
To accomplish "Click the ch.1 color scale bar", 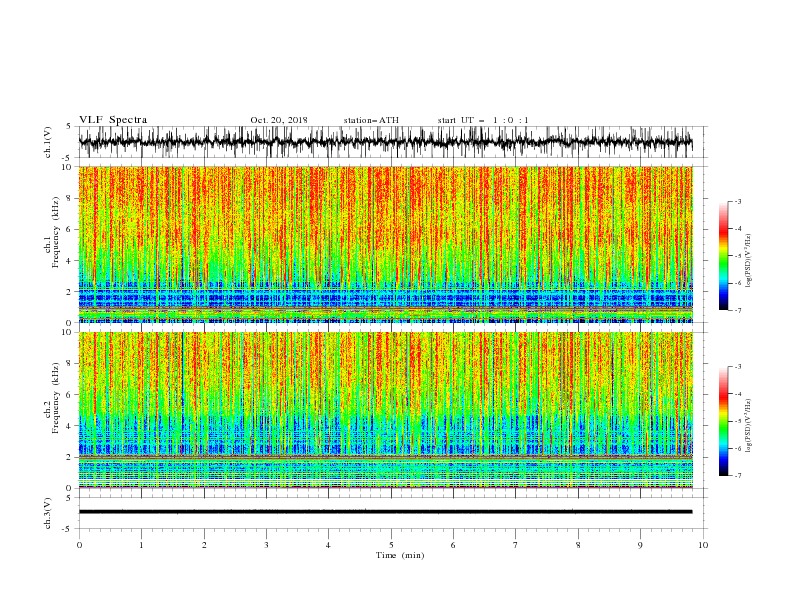I will click(723, 256).
